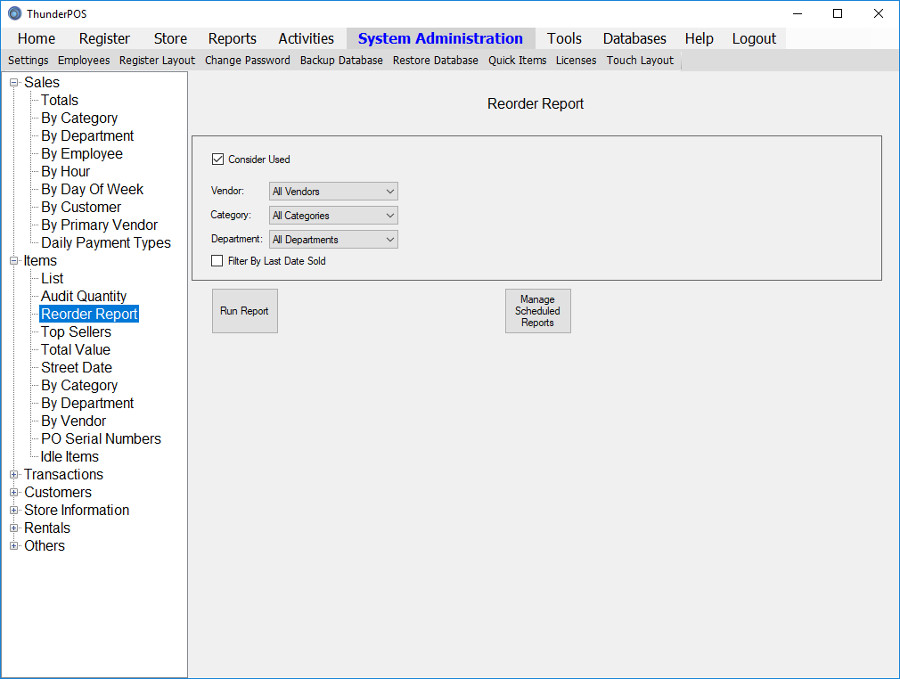
Task: Enable Filter By Last Date Sold
Action: [218, 261]
